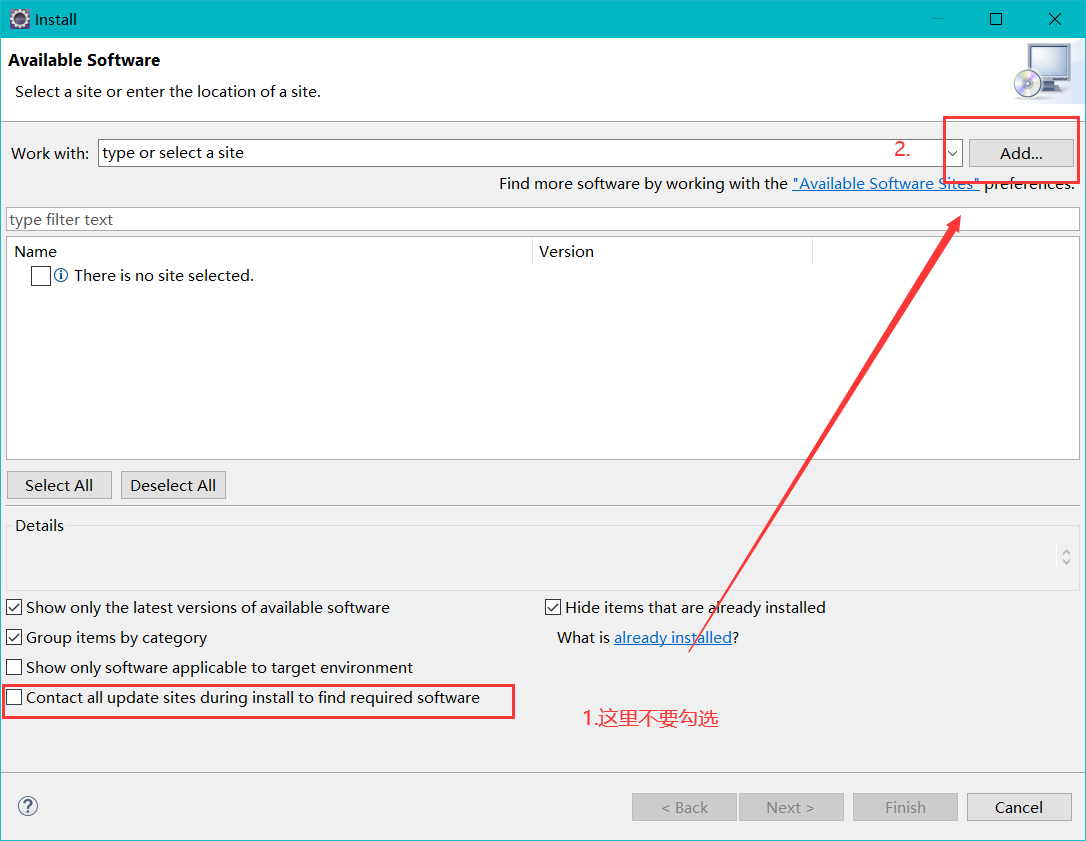Toggle 'Show only the latest versions' checkbox
1086x841 pixels.
coord(14,608)
